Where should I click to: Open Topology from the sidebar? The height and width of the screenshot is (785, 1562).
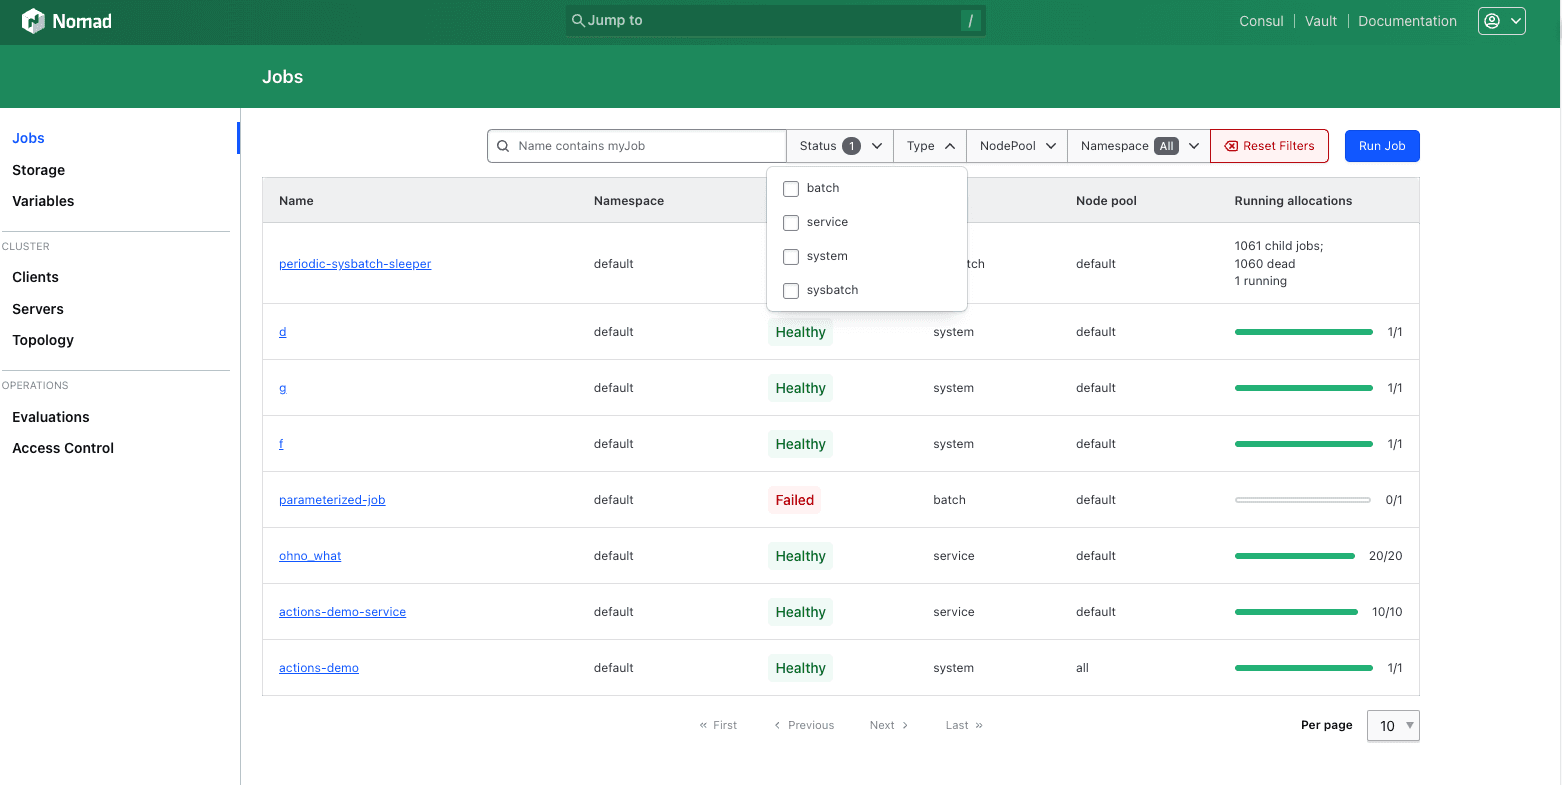(x=43, y=340)
